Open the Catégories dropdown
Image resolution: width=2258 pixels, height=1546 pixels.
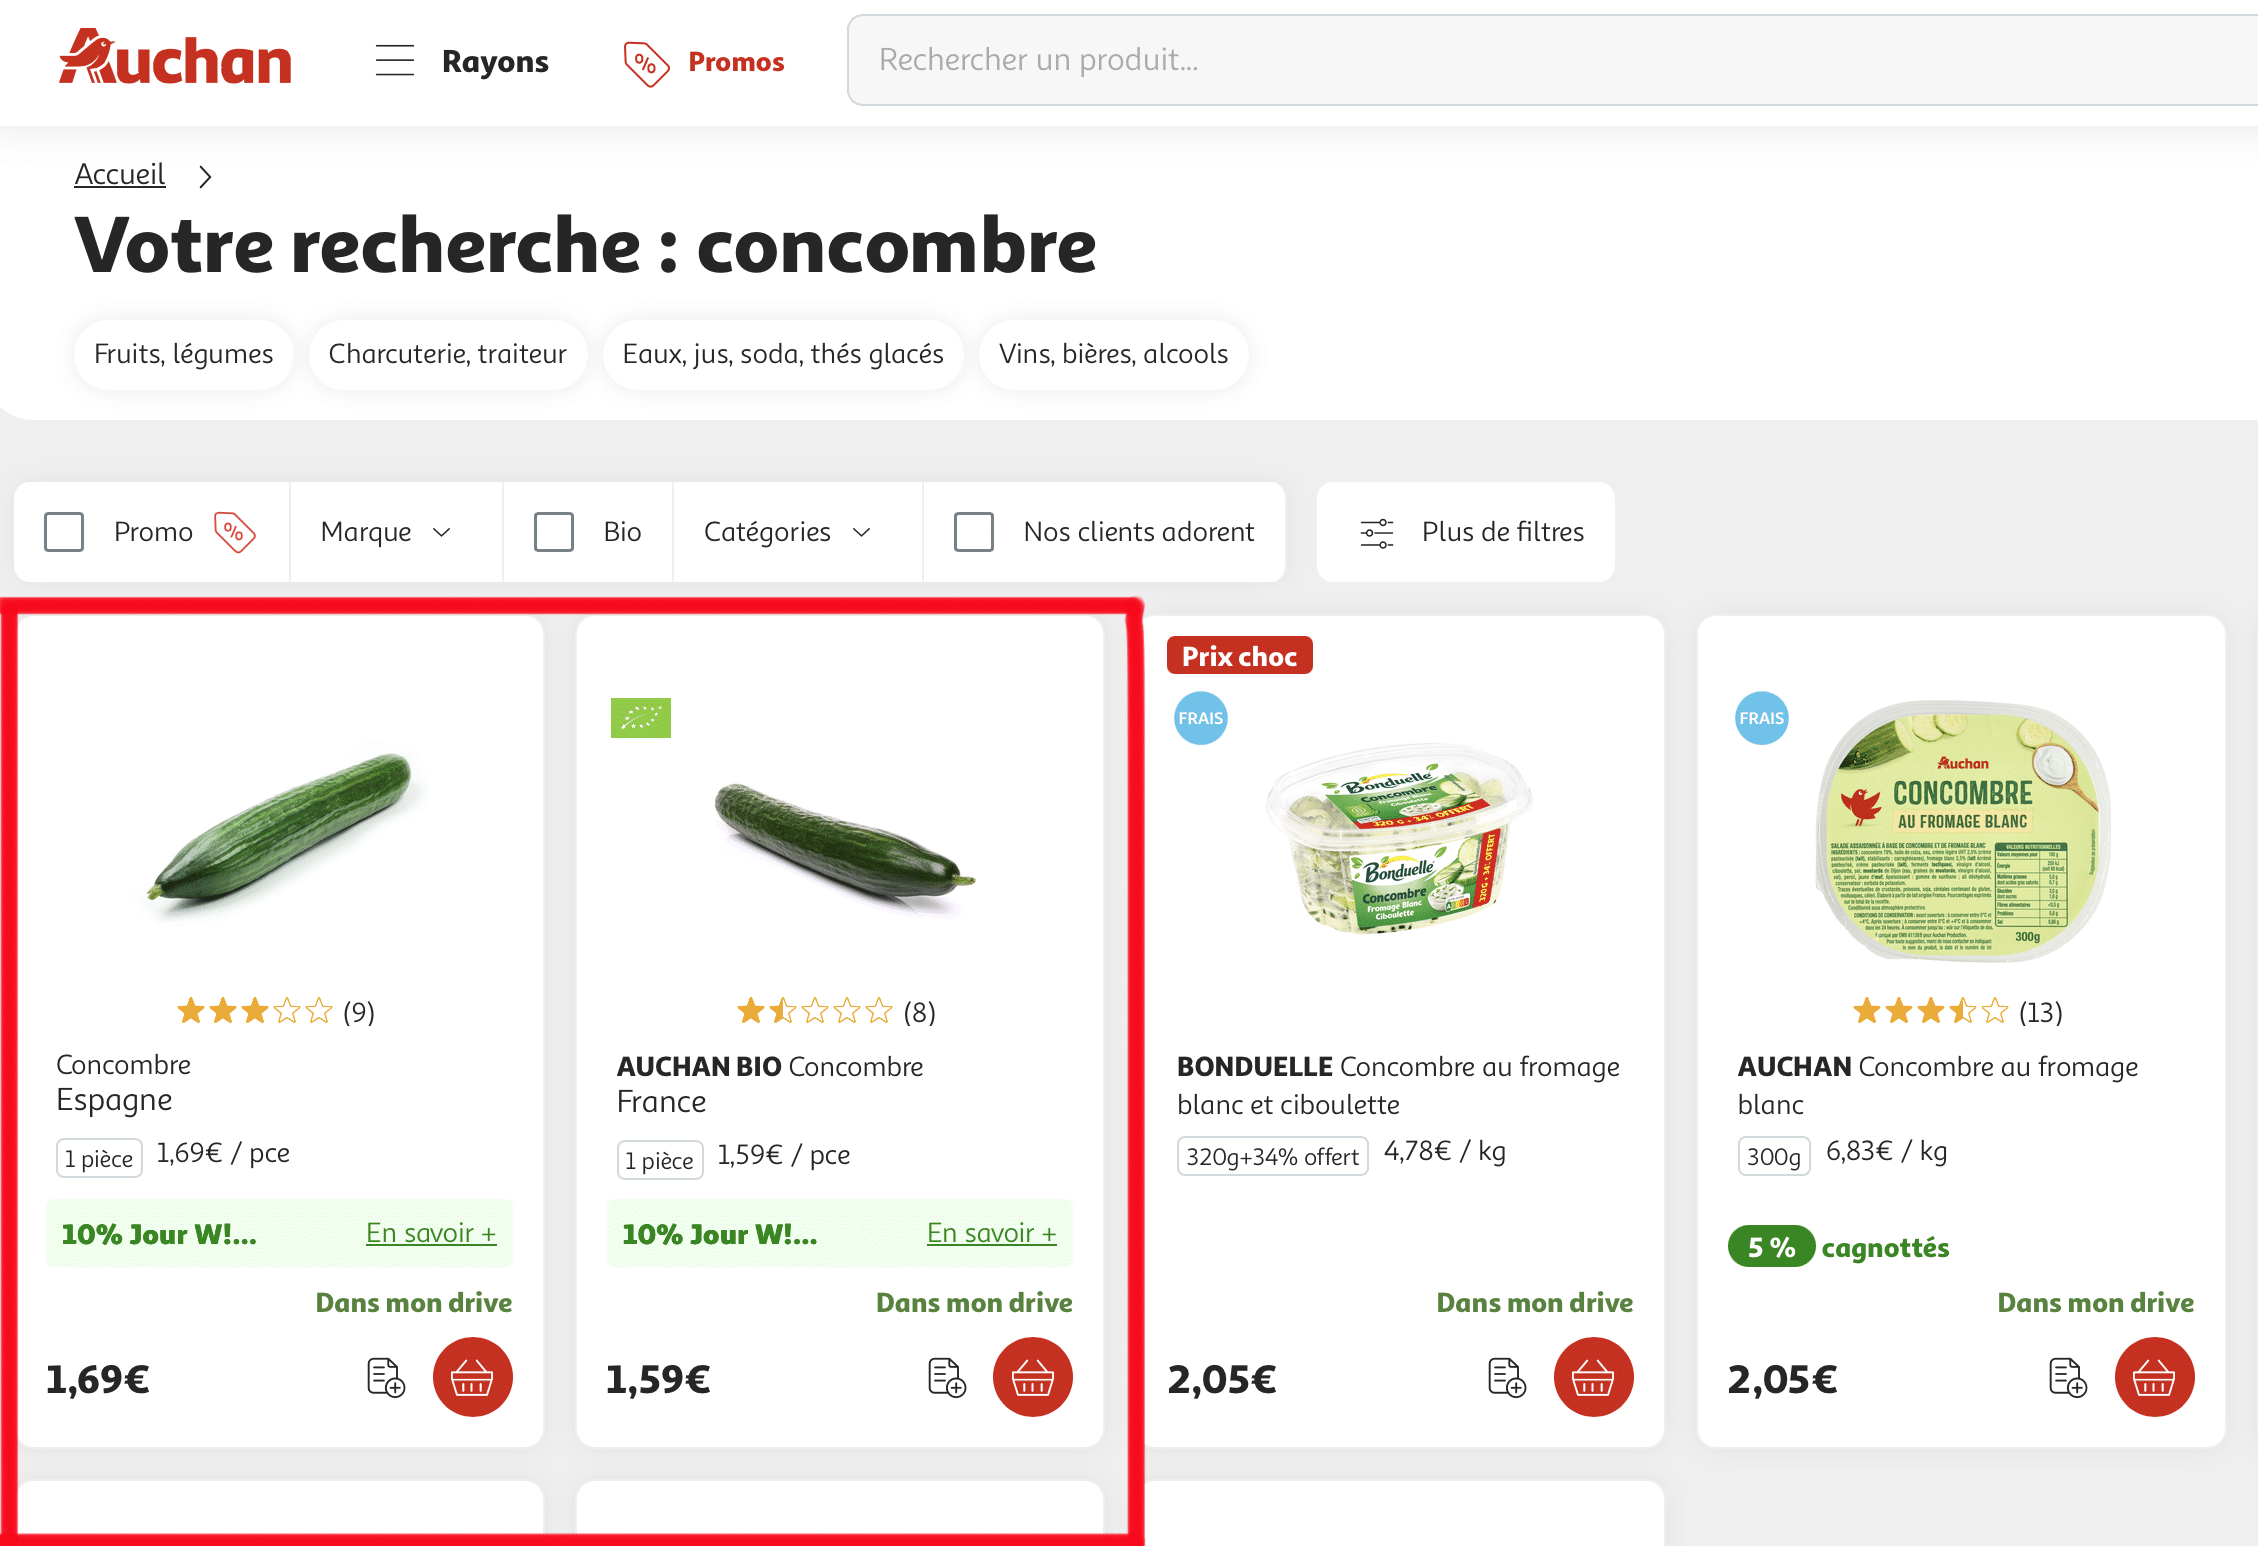[787, 532]
